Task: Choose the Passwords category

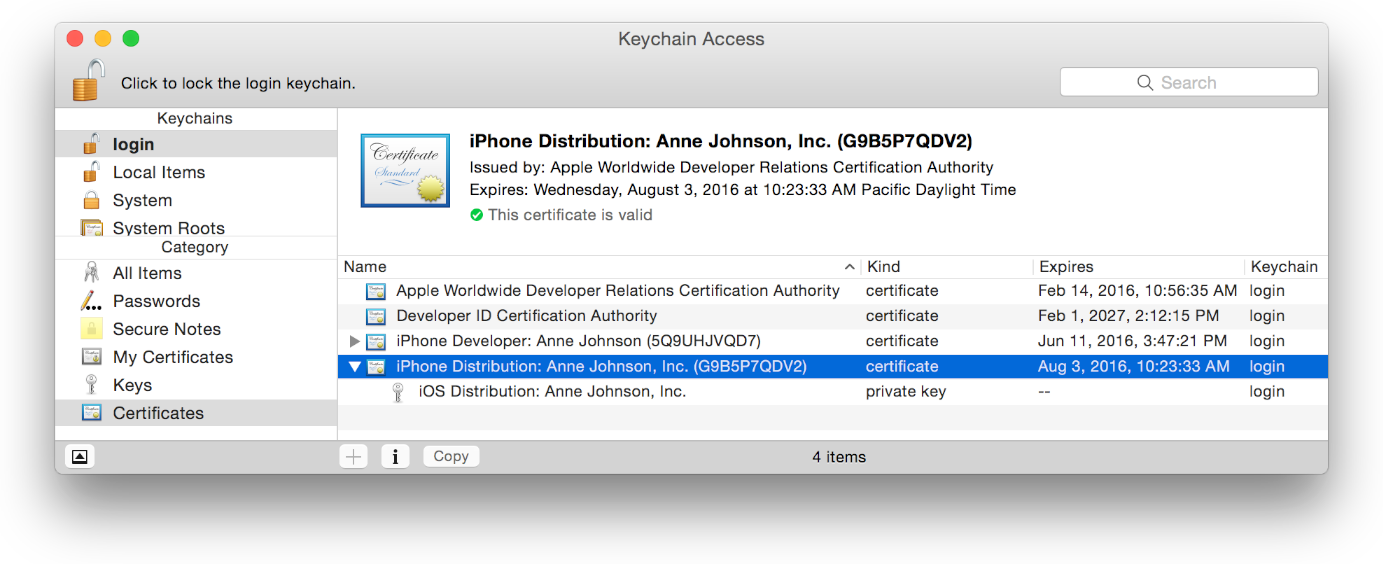Action: (x=196, y=301)
